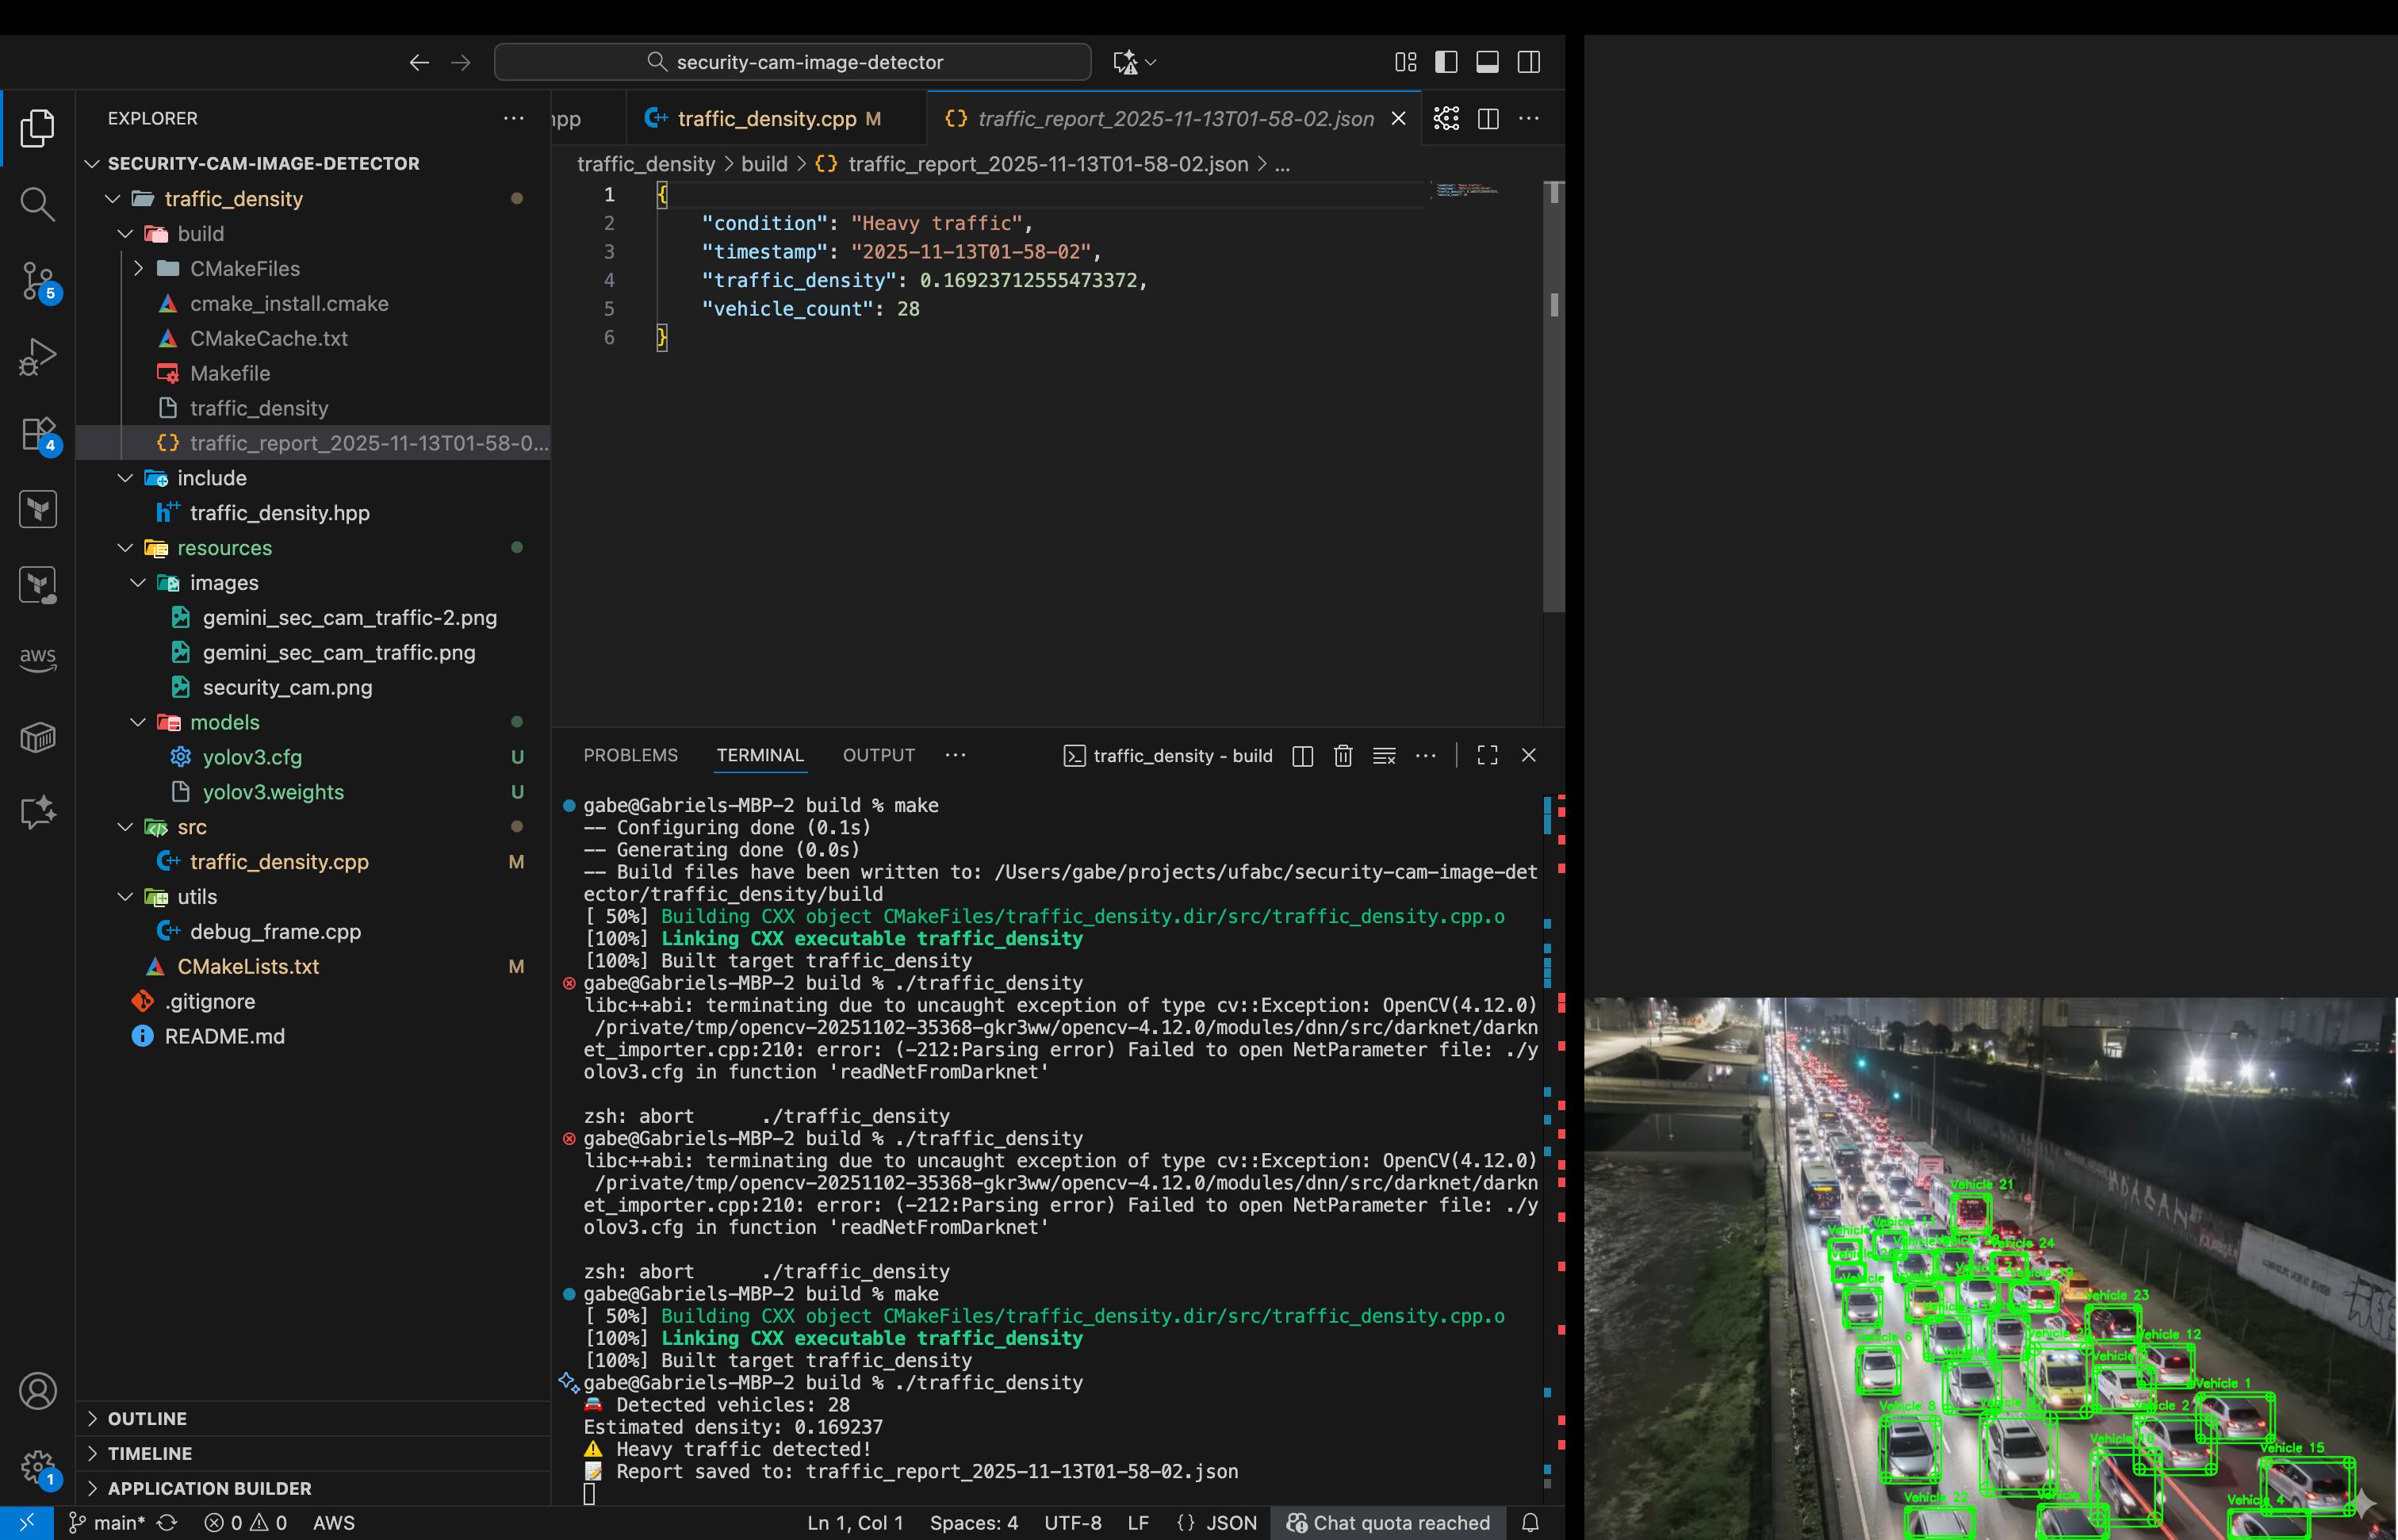
Task: Expand the CMakeFiles folder
Action: tap(138, 268)
